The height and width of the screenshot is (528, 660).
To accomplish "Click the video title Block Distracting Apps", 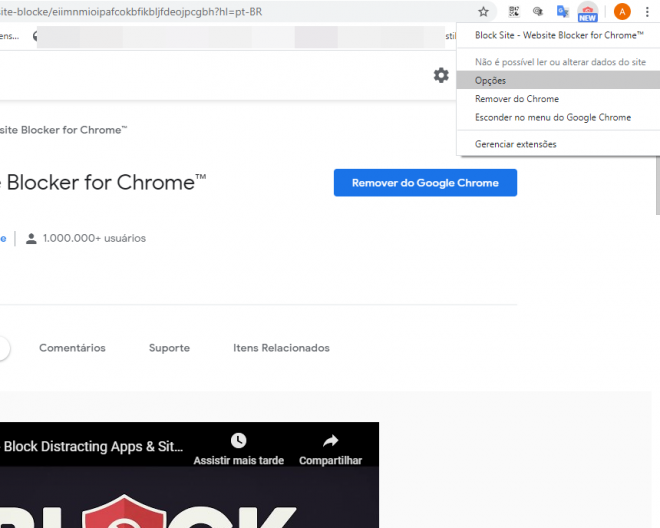I will [x=92, y=446].
